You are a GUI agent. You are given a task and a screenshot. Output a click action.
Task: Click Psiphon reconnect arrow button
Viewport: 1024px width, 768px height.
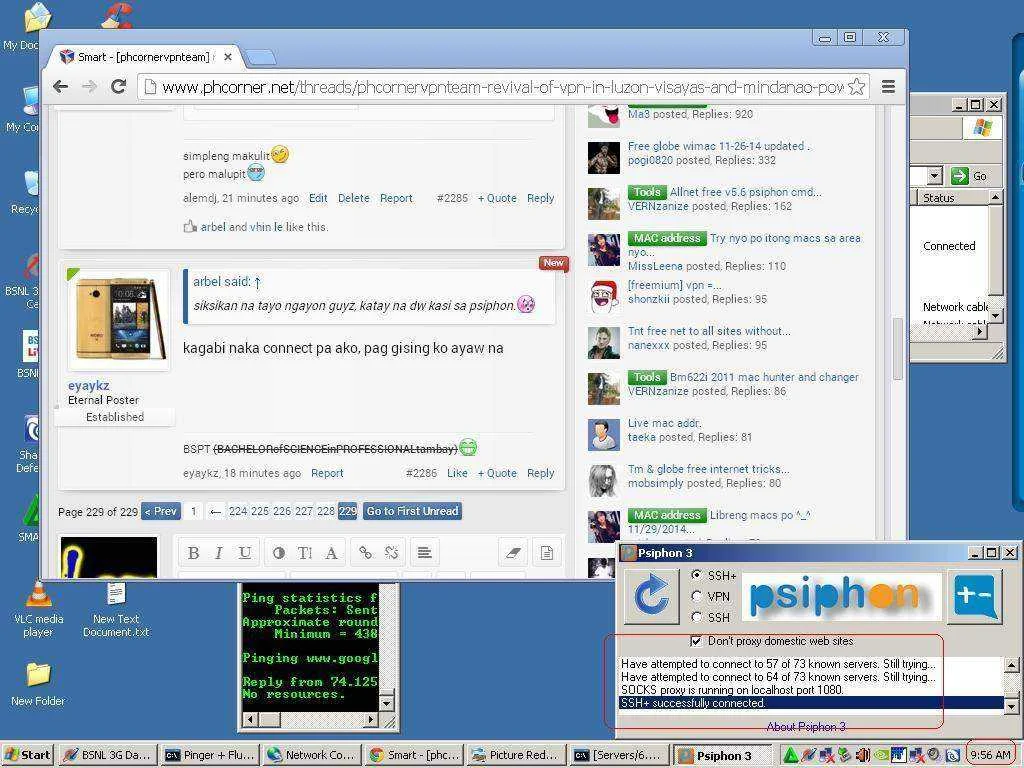652,596
